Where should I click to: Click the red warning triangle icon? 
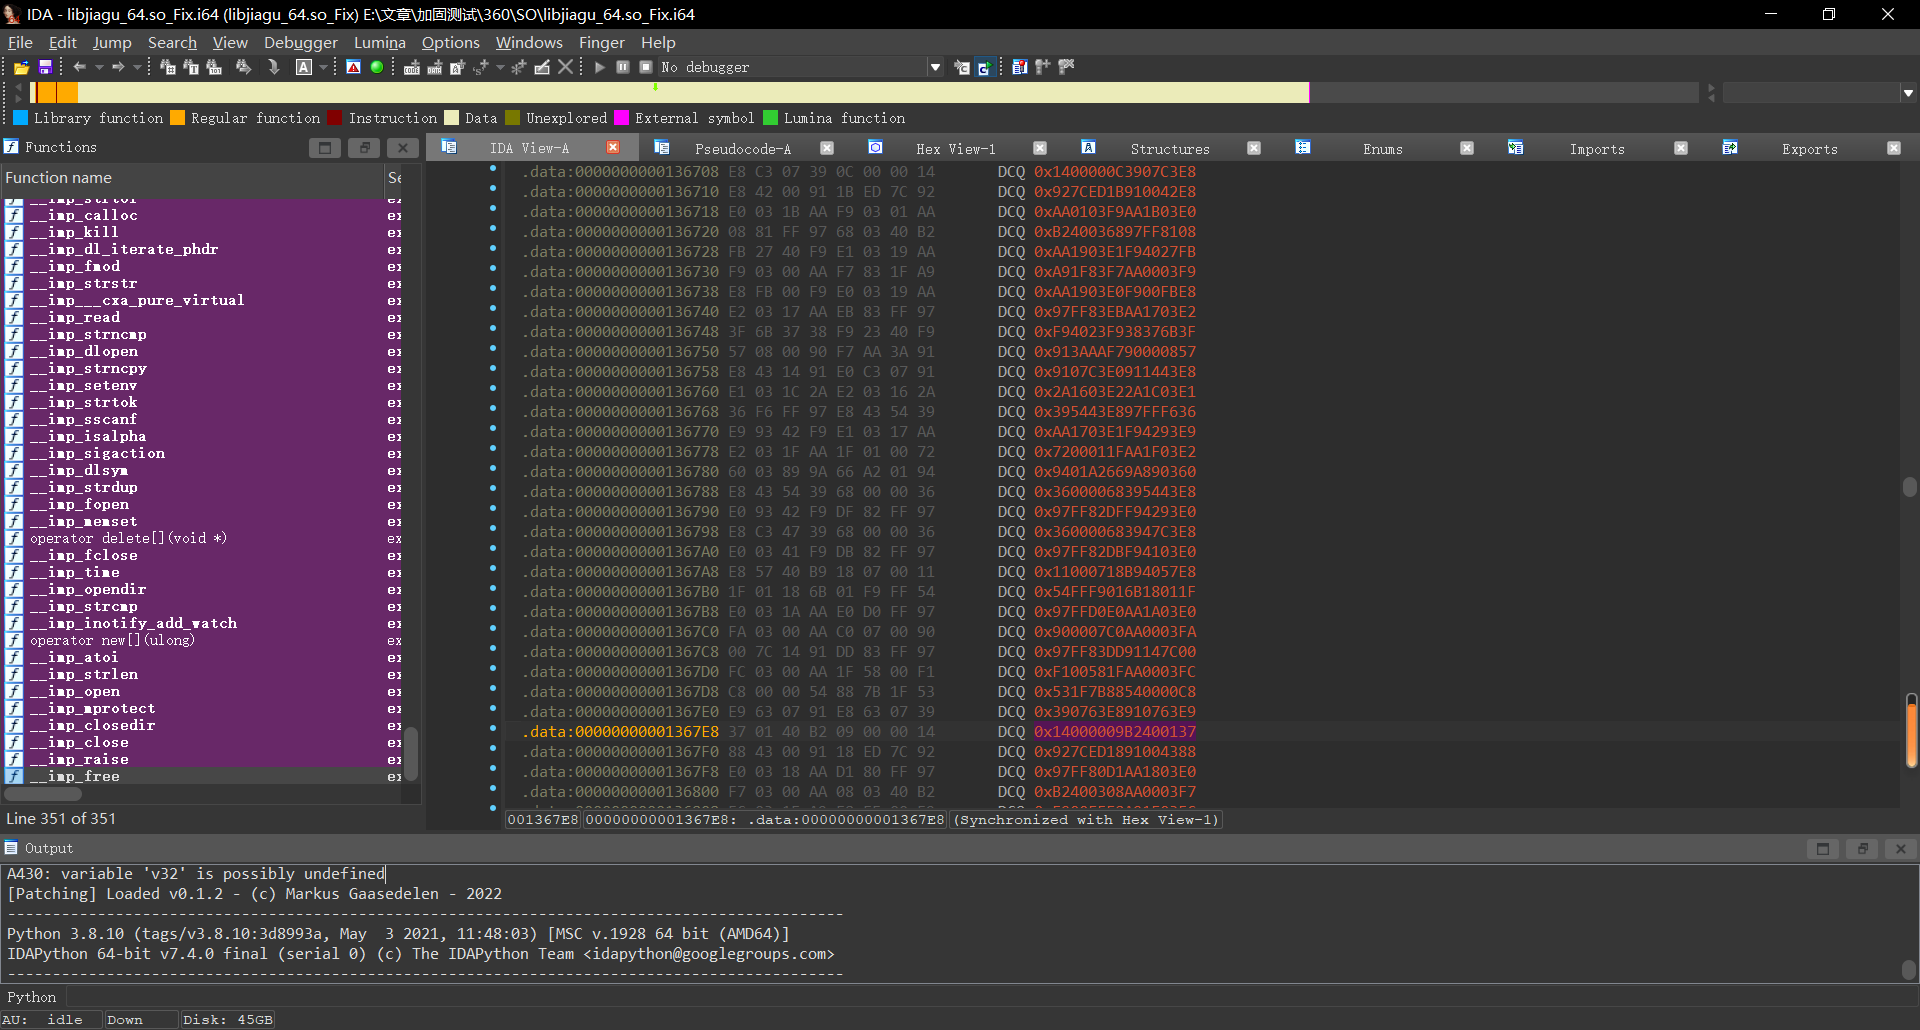pyautogui.click(x=353, y=67)
